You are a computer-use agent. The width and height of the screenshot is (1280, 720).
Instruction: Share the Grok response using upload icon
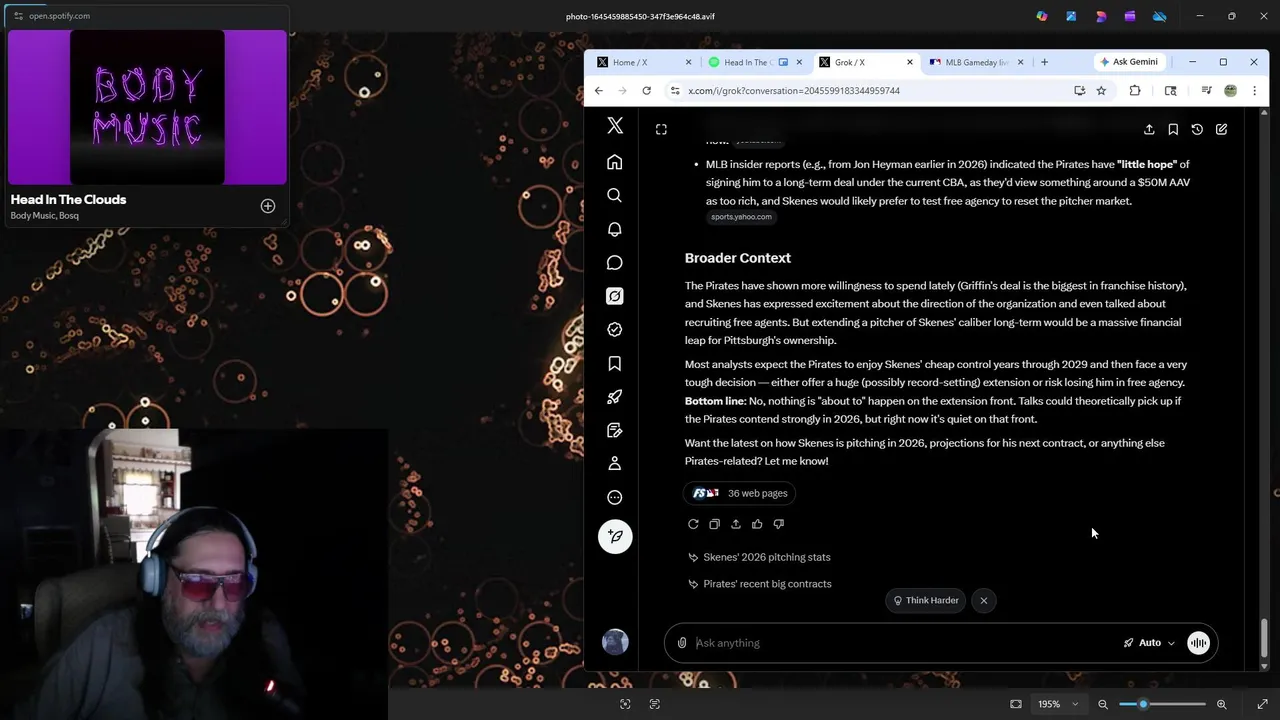click(x=736, y=524)
